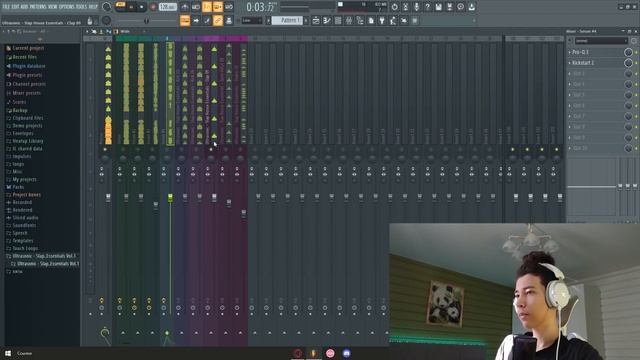Toggle the typing keyboard to piano icon
Viewport: 640px width, 360px height.
[x=185, y=20]
